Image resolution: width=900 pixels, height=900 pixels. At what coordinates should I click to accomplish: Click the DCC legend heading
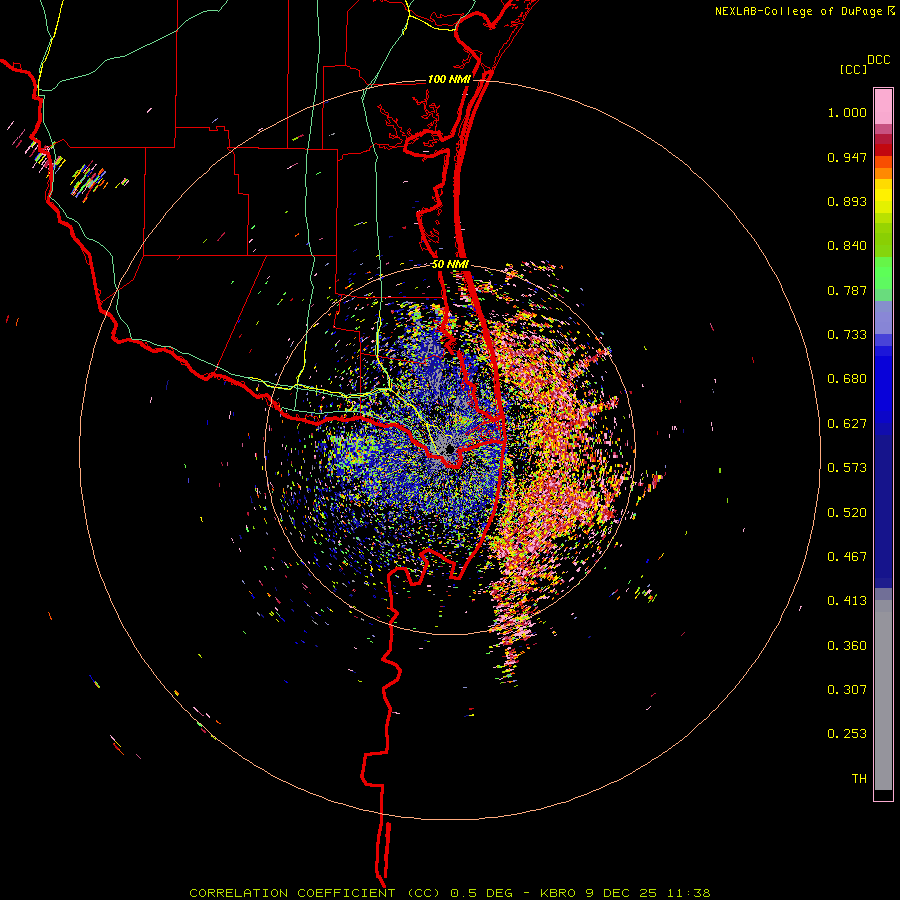click(879, 60)
